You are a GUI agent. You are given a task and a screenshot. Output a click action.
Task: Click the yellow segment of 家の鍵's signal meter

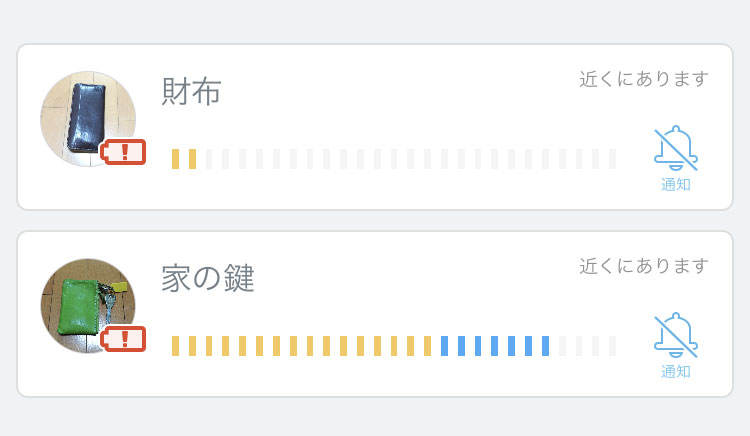301,346
